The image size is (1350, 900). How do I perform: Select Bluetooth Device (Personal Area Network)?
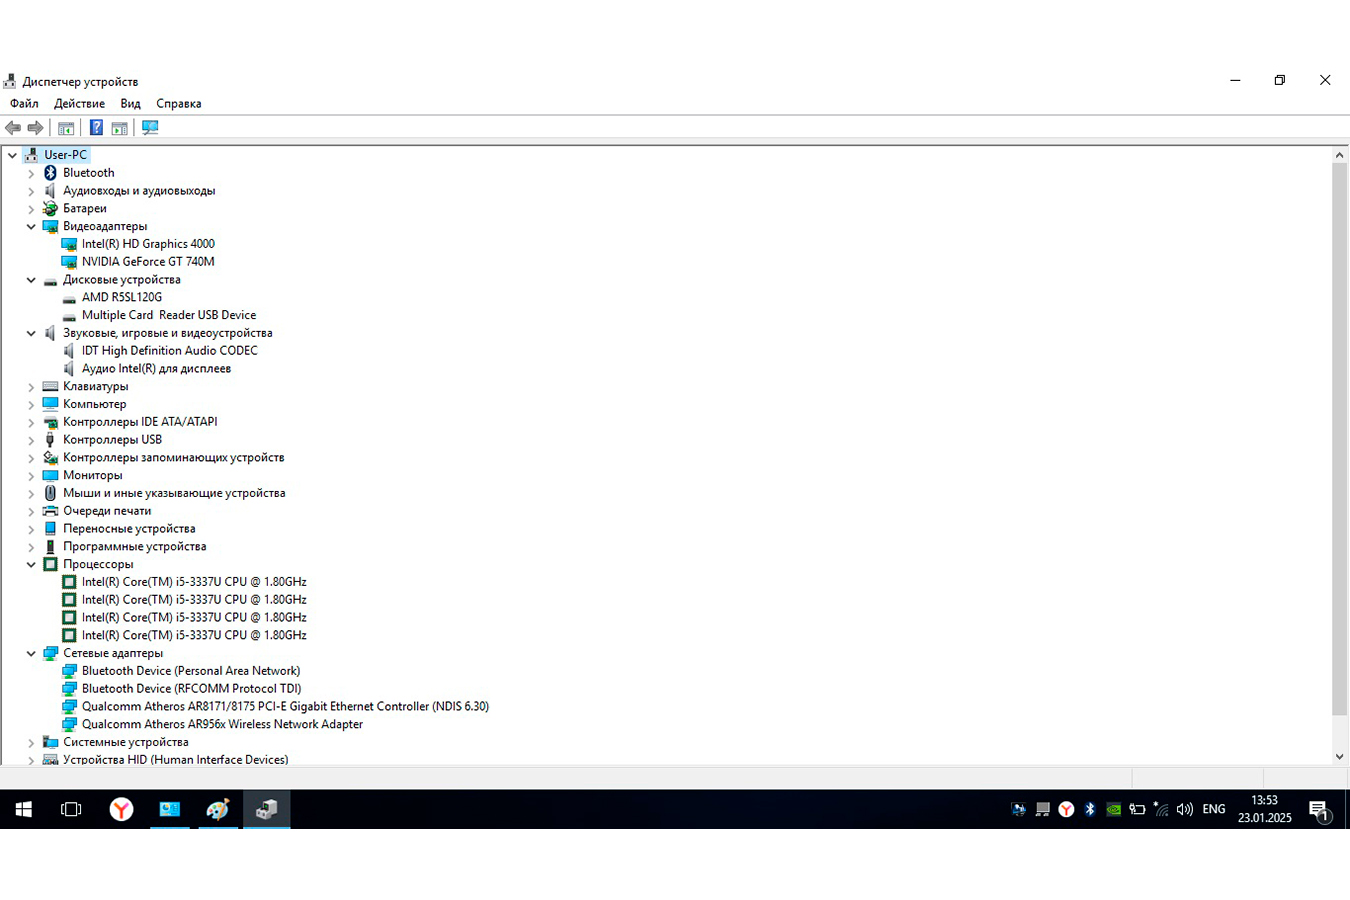pos(191,671)
